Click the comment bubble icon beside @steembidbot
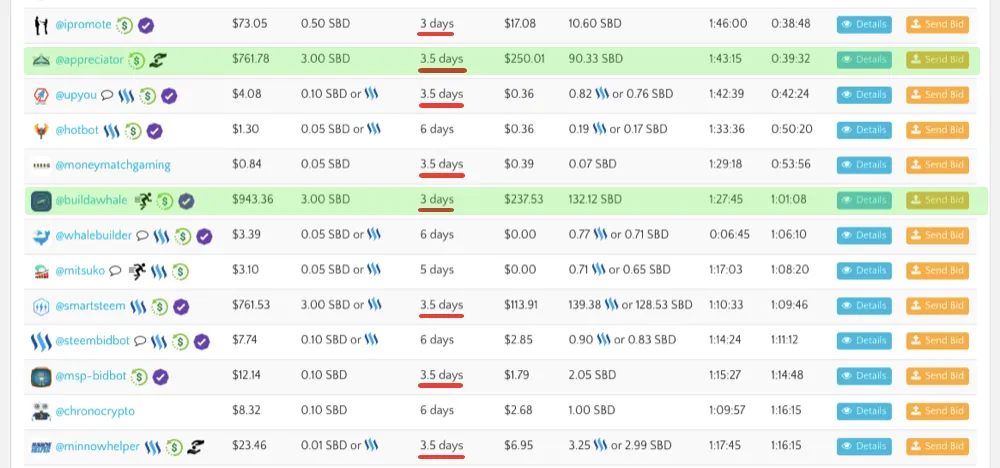 point(140,341)
